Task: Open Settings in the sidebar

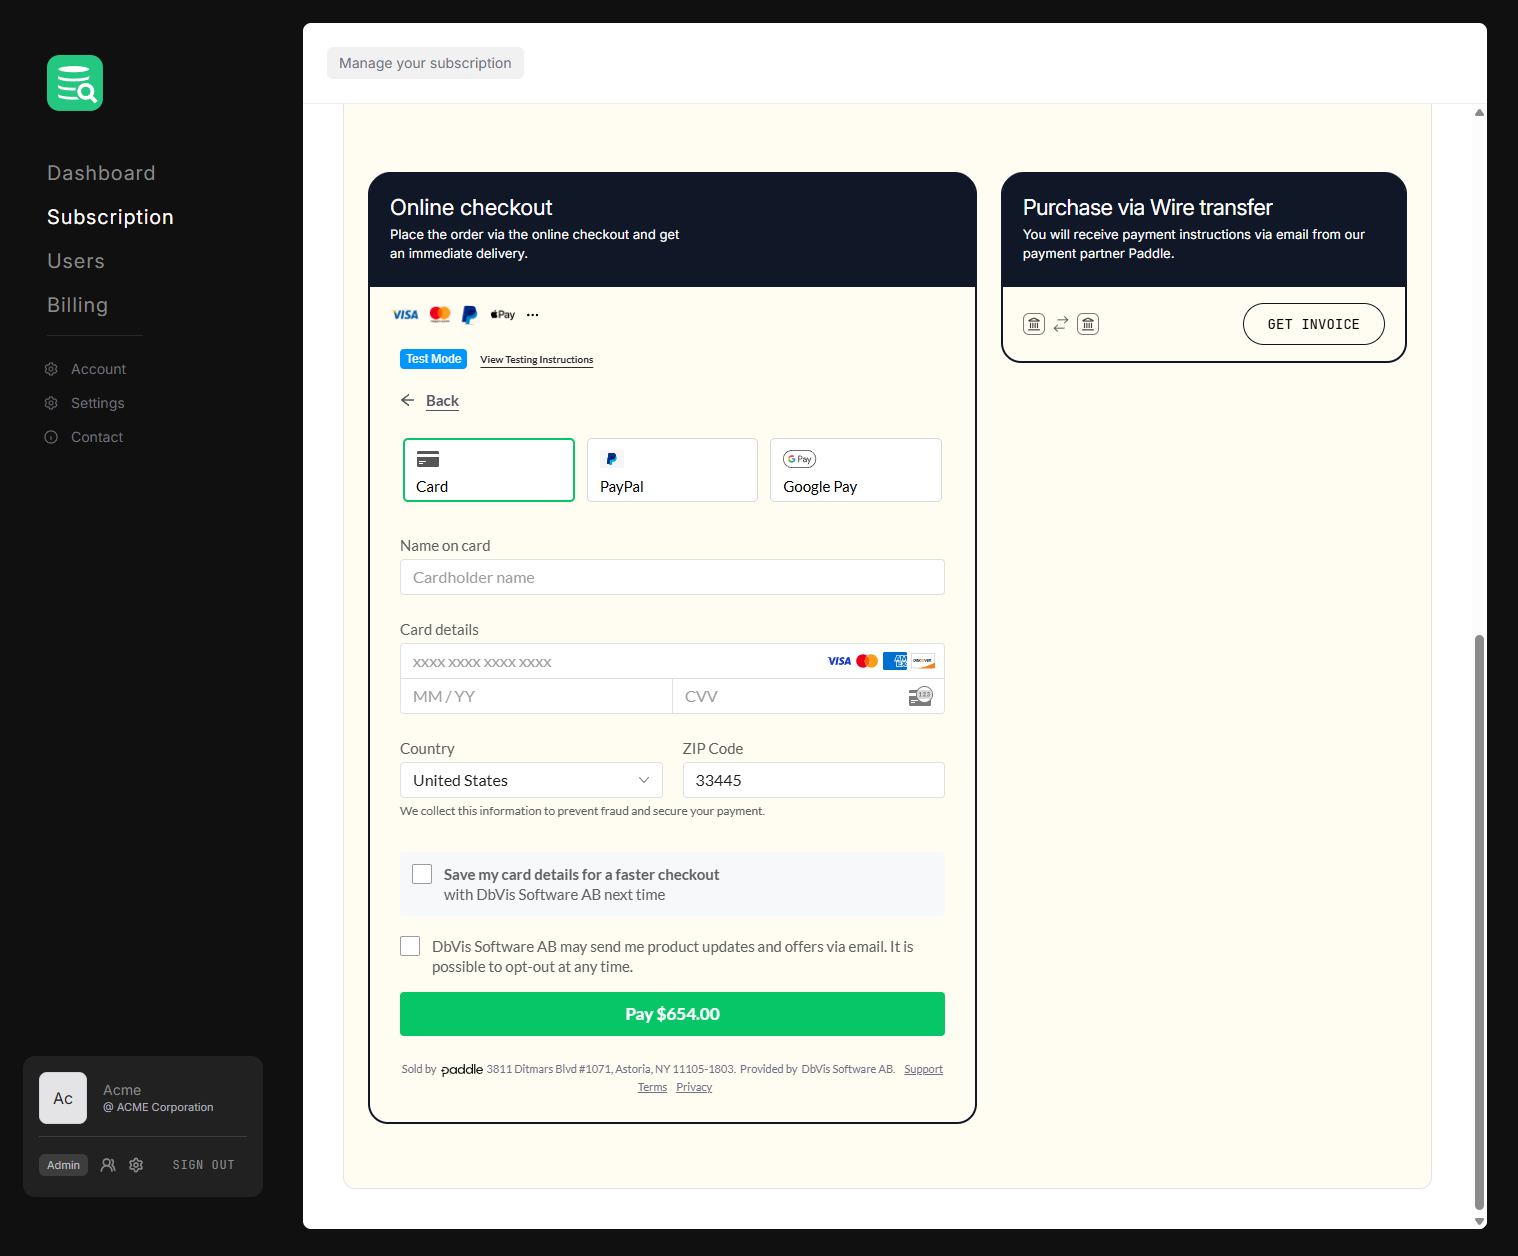Action: tap(98, 403)
